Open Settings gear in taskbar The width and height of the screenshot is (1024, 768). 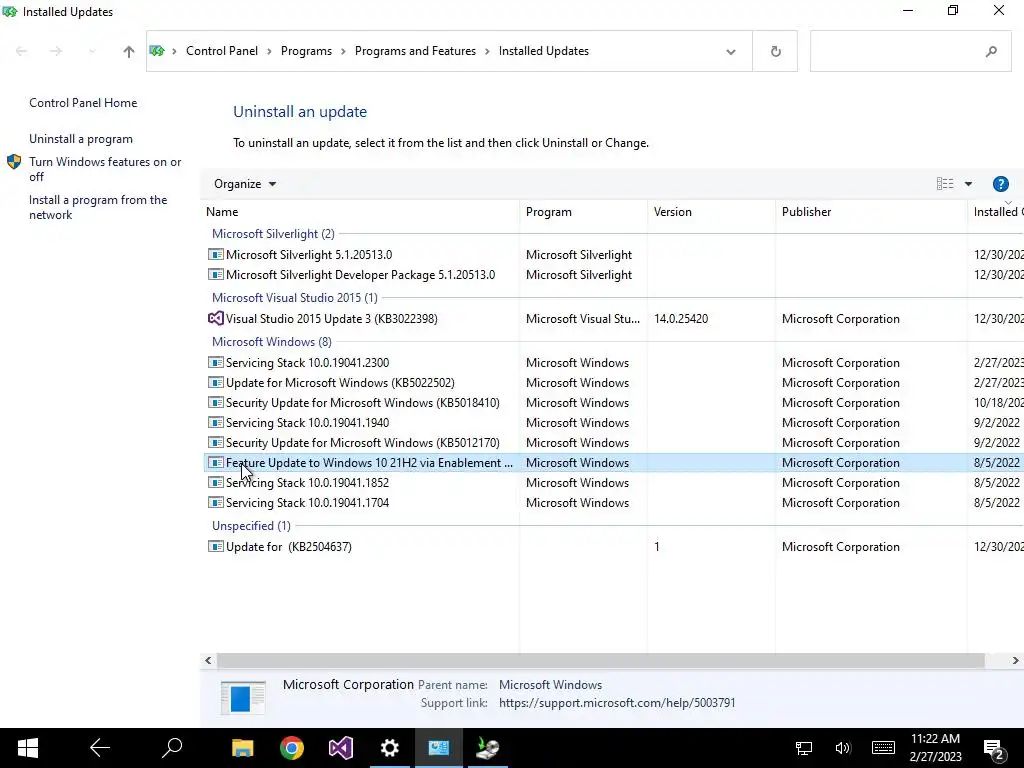pyautogui.click(x=390, y=748)
